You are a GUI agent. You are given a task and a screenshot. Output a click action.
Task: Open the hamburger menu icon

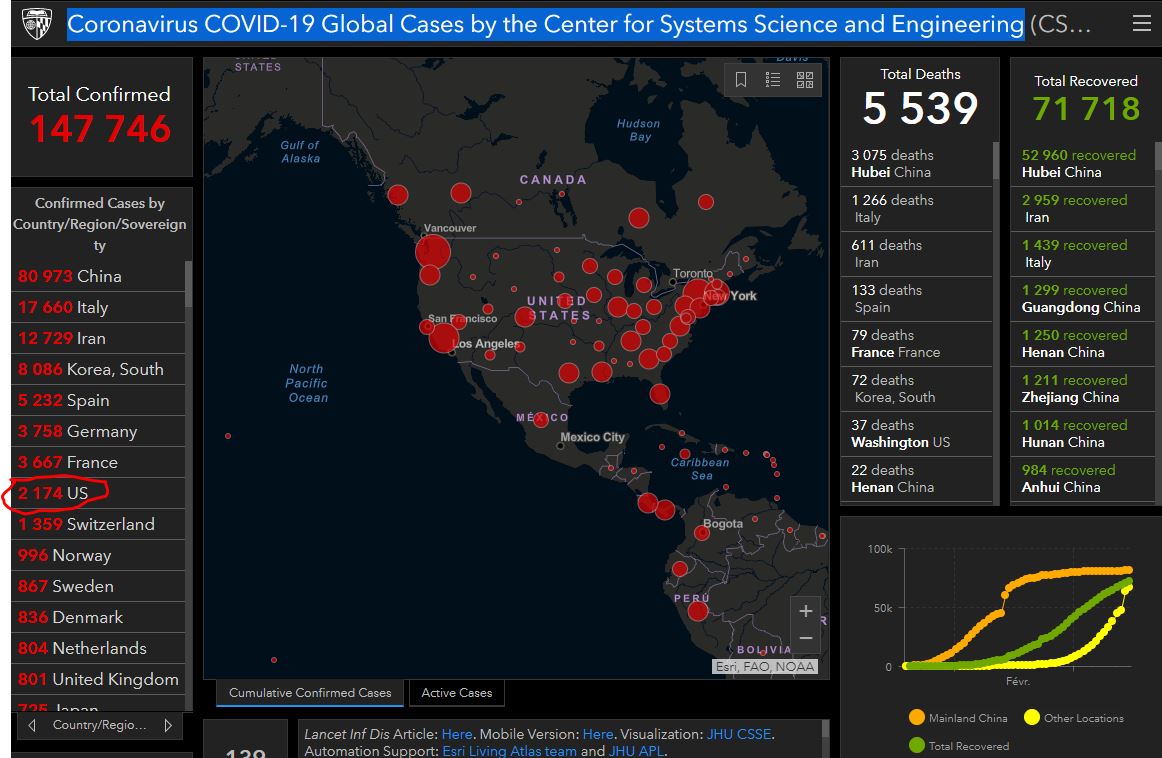click(1141, 24)
